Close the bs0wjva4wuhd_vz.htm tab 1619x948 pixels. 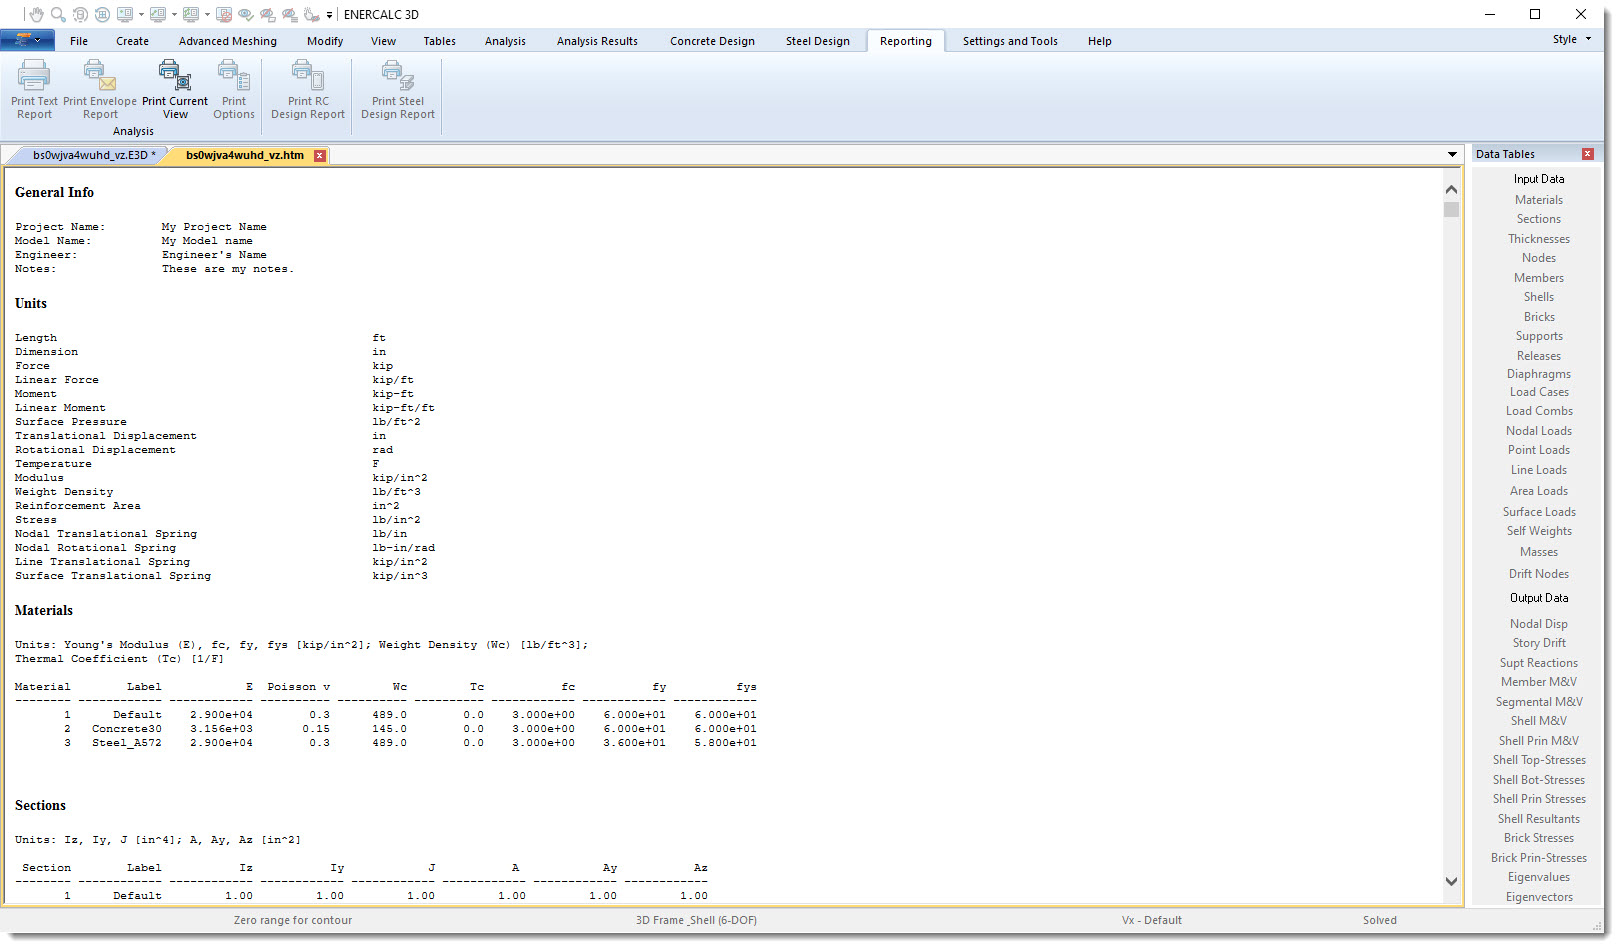pyautogui.click(x=319, y=155)
